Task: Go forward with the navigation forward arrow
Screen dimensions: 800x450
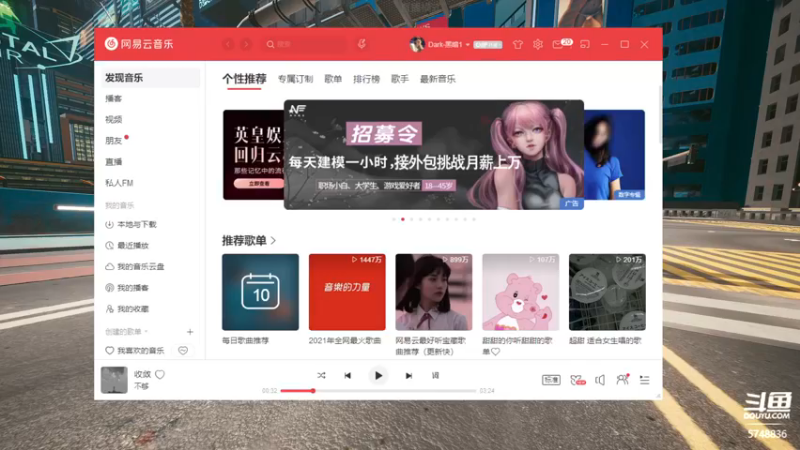Action: tap(246, 44)
